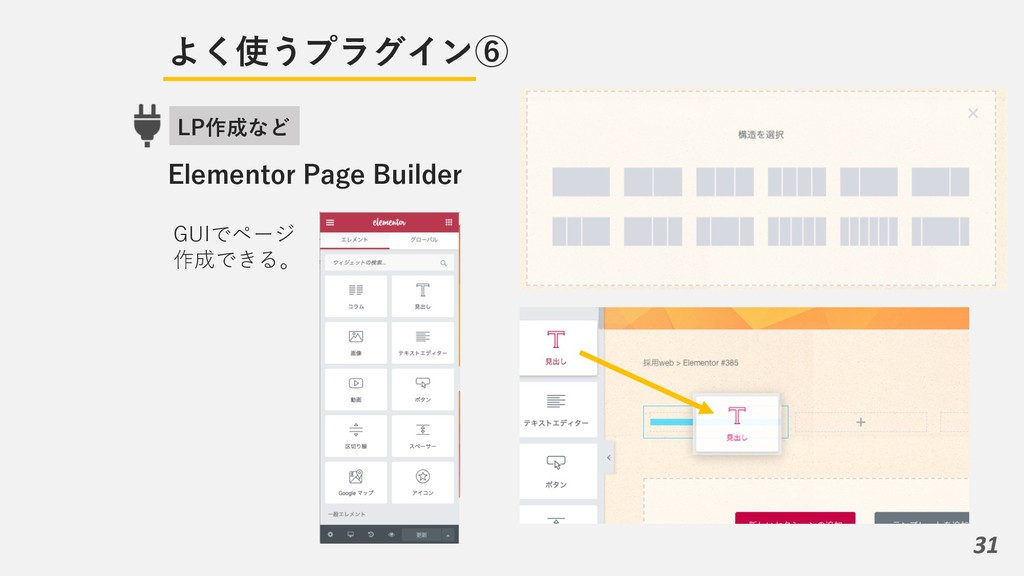
Task: Choose the two equal columns structure
Action: 652,182
